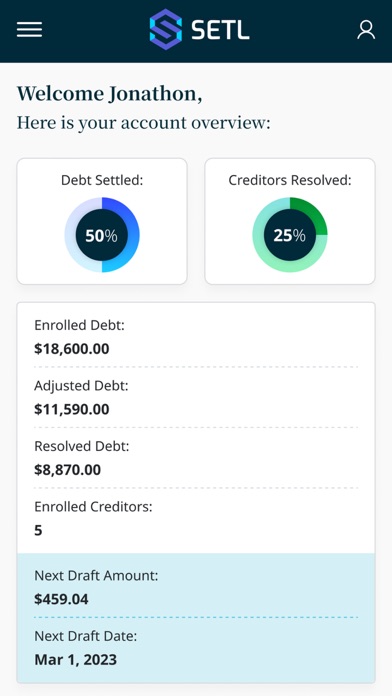Open the Creditors Resolved card
The width and height of the screenshot is (392, 696).
pyautogui.click(x=290, y=221)
